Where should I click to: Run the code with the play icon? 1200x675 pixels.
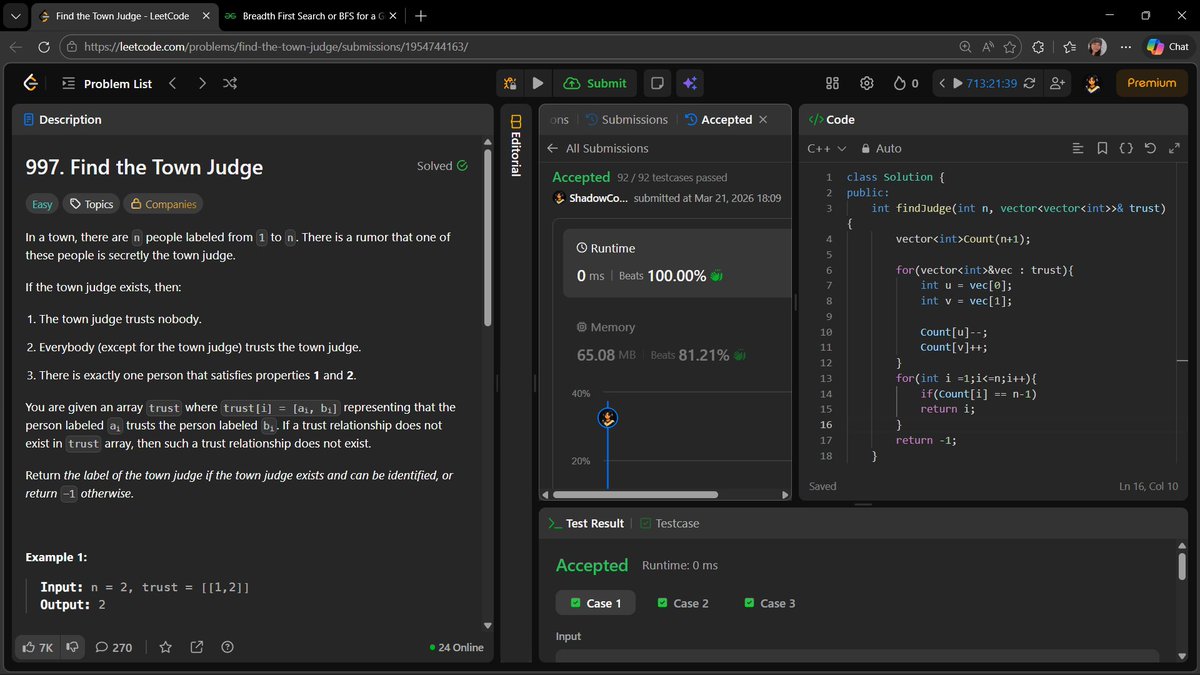pyautogui.click(x=538, y=84)
